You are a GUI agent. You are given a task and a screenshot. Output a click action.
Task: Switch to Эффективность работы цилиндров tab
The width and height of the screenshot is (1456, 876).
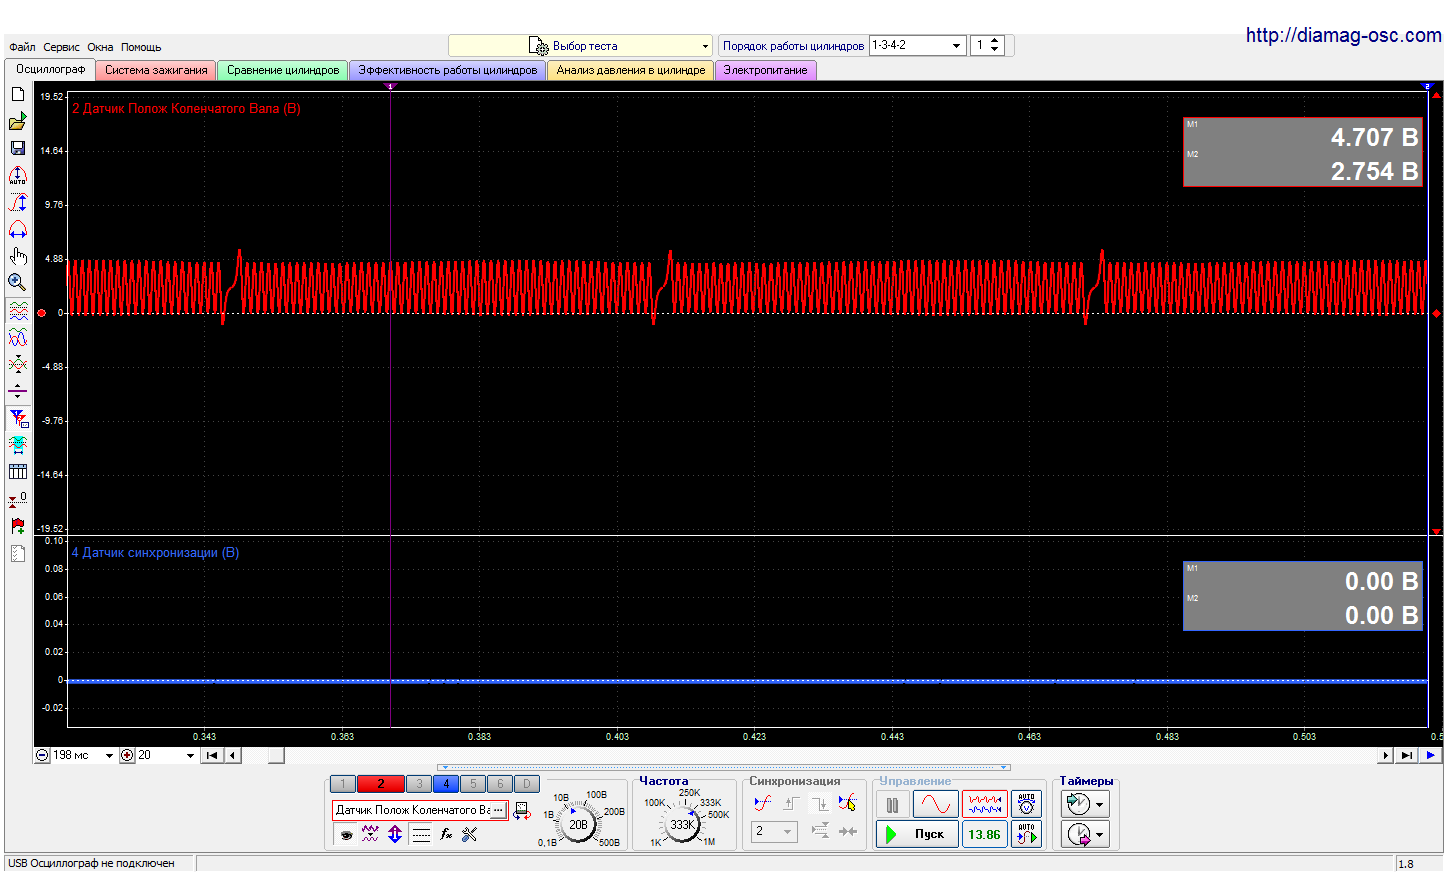(x=447, y=70)
